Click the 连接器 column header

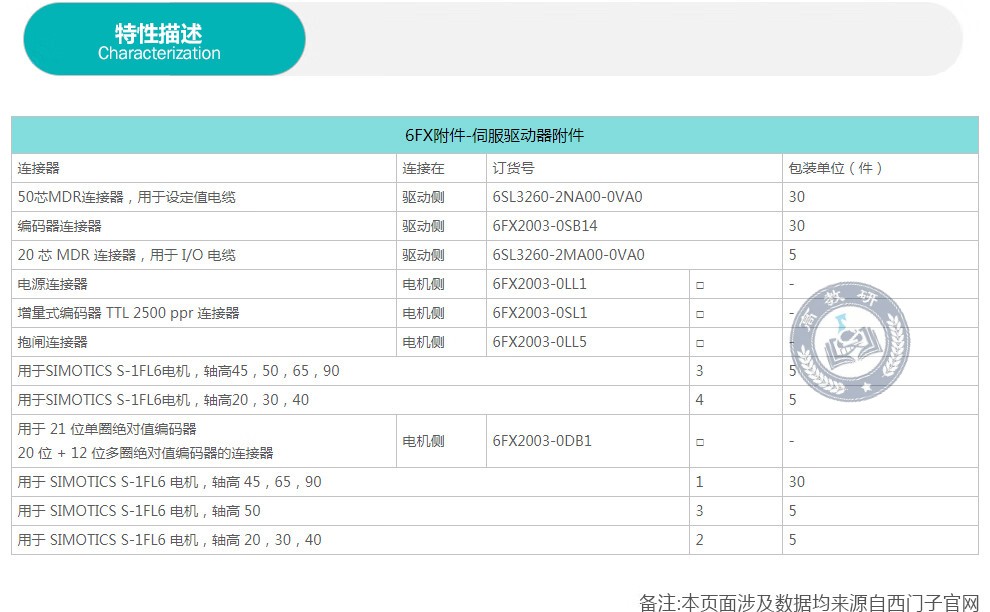(39, 169)
